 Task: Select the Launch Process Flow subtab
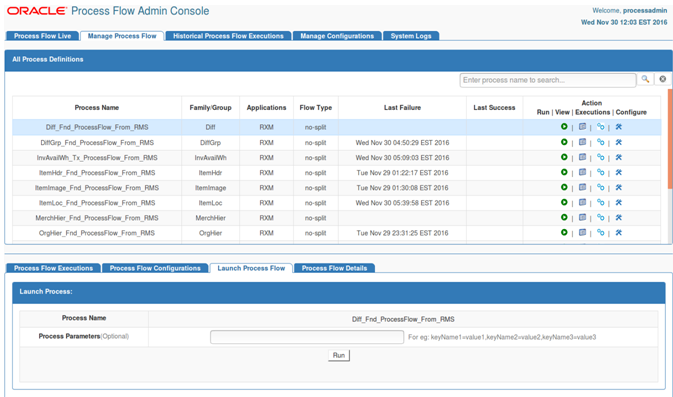point(251,268)
